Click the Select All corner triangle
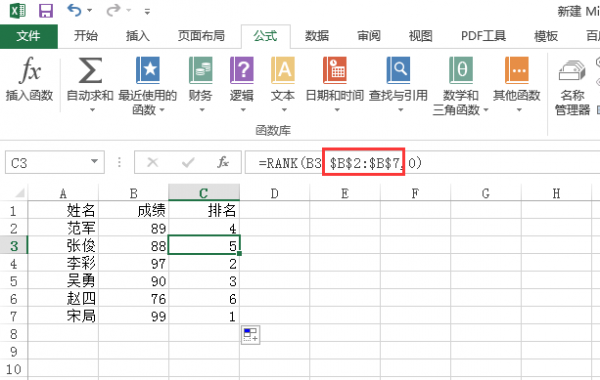600x380 pixels. point(19,192)
